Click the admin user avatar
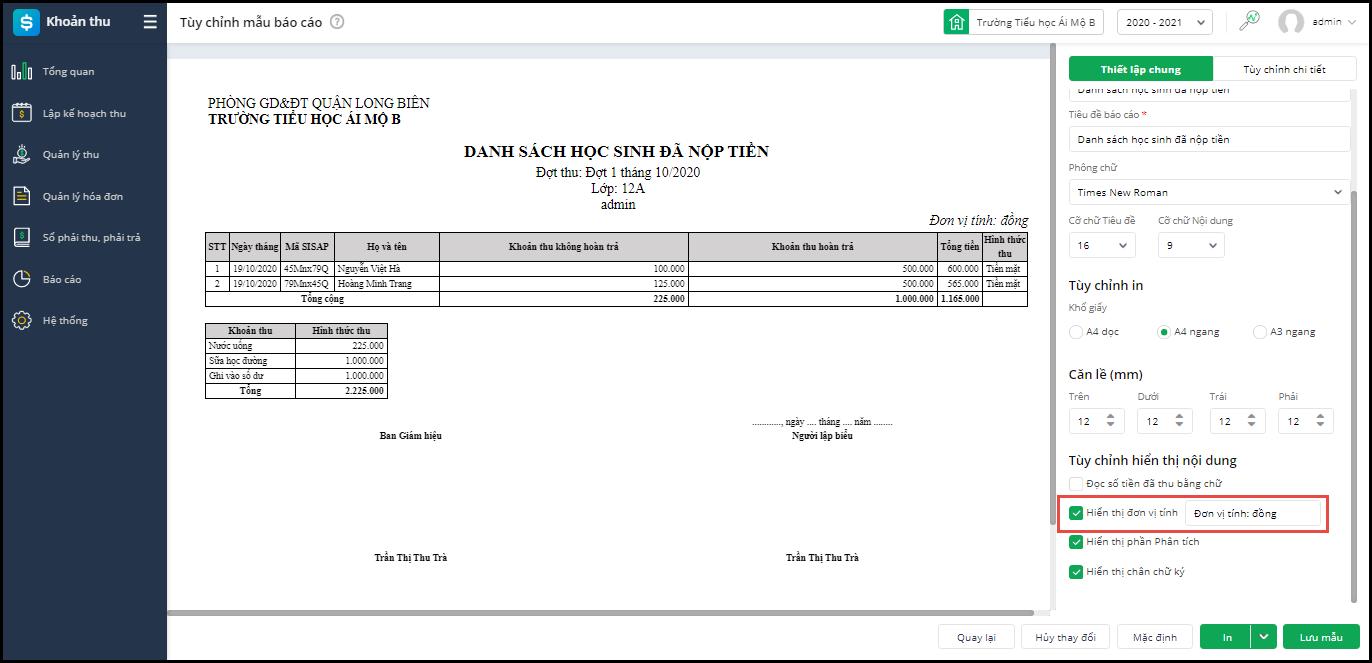Image resolution: width=1372 pixels, height=663 pixels. [x=1291, y=22]
